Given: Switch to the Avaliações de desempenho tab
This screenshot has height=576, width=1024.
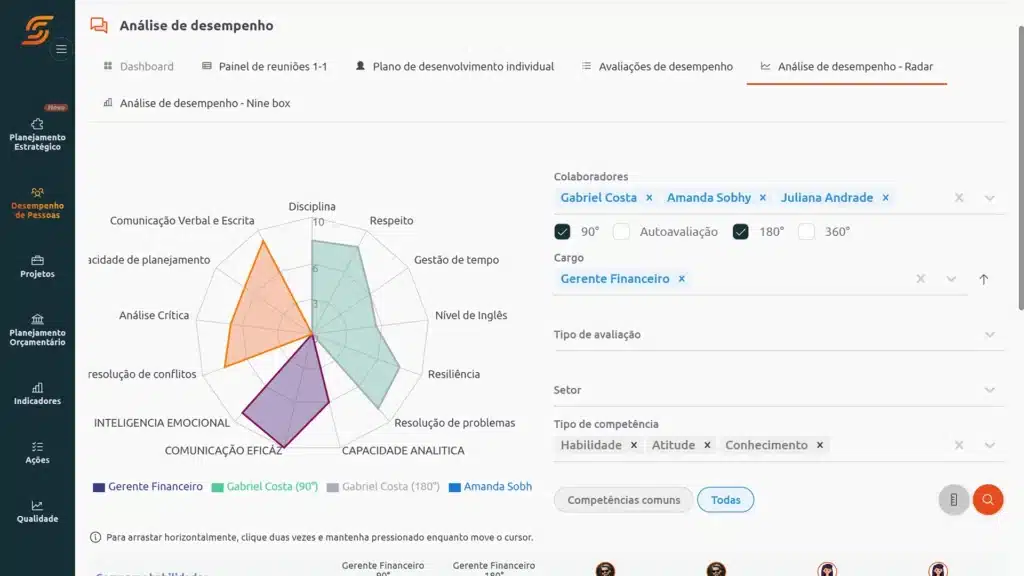Looking at the screenshot, I should click(x=664, y=67).
